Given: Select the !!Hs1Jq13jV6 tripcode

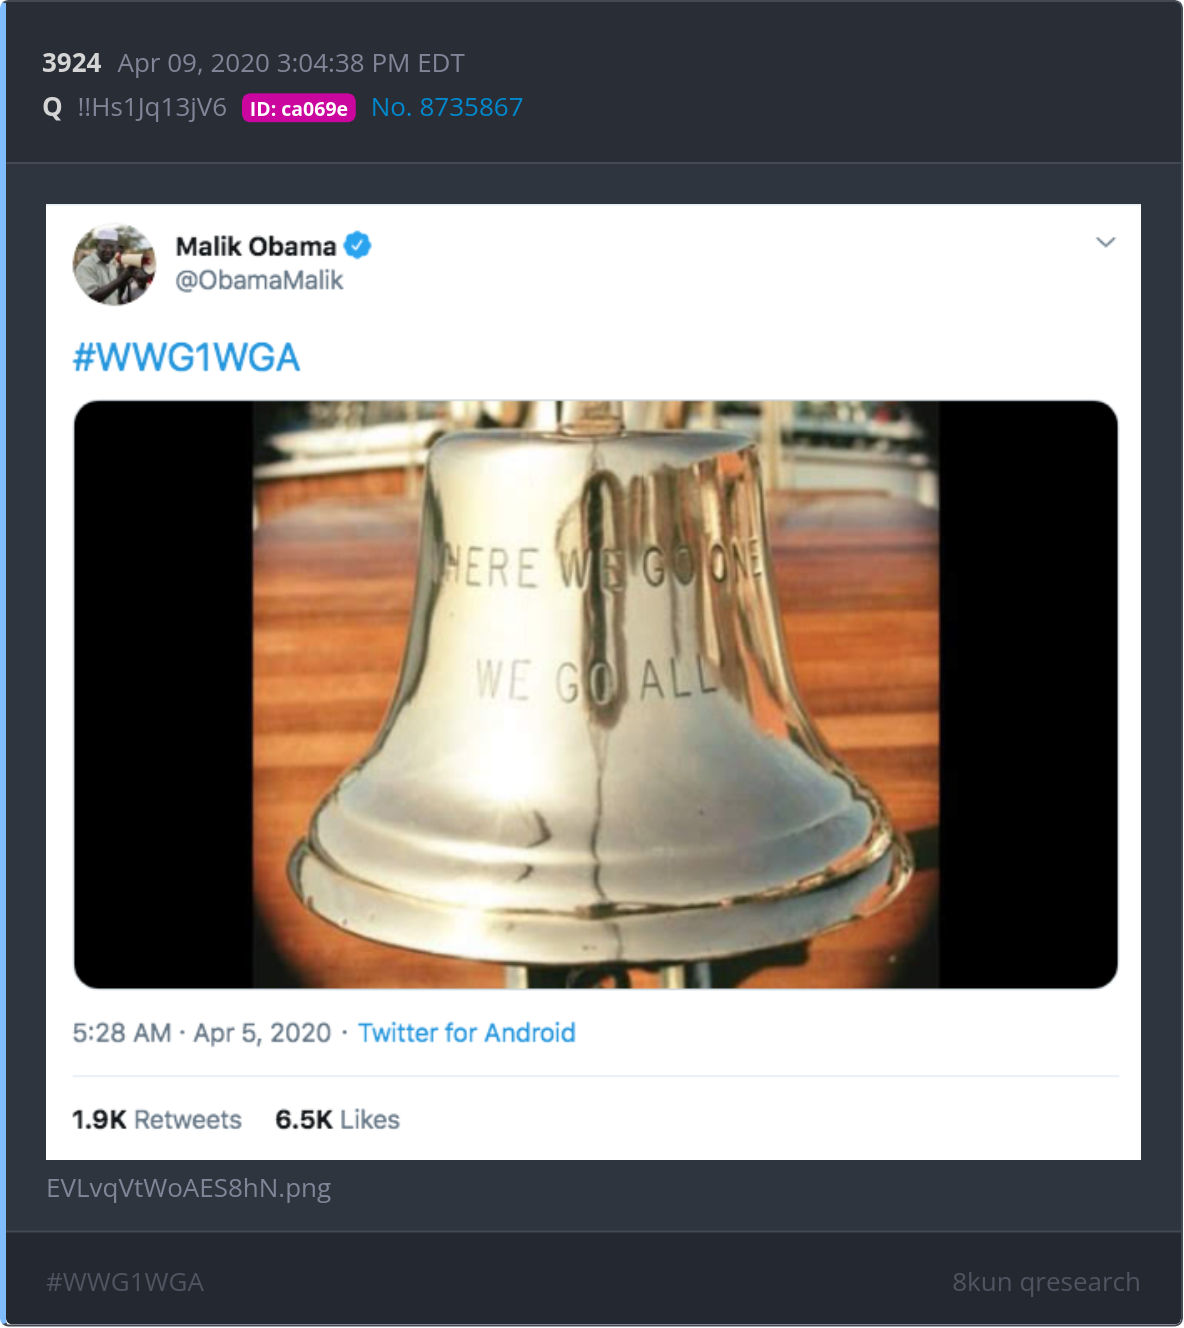Looking at the screenshot, I should click(x=152, y=107).
